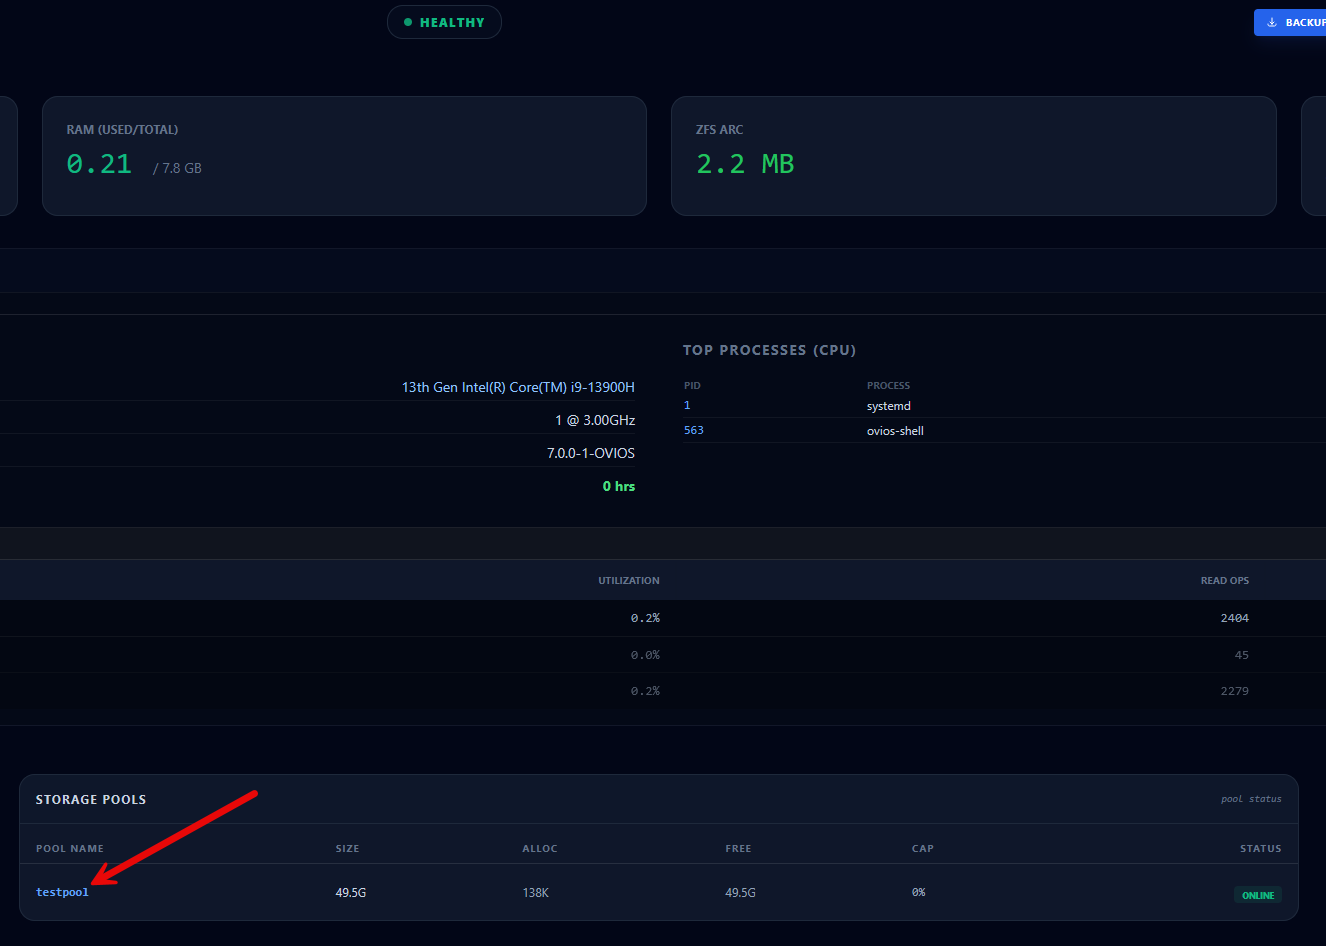
Task: Click the 13th Gen Intel Core CPU text
Action: (x=518, y=387)
